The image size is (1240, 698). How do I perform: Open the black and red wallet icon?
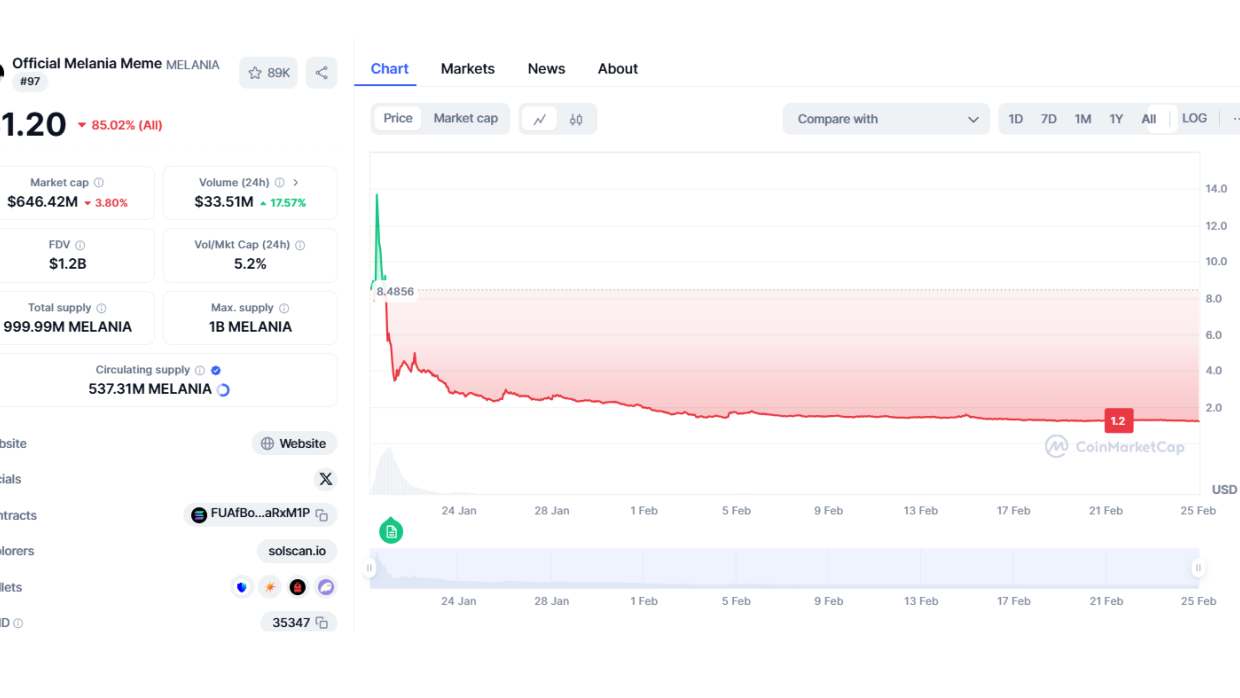point(298,587)
